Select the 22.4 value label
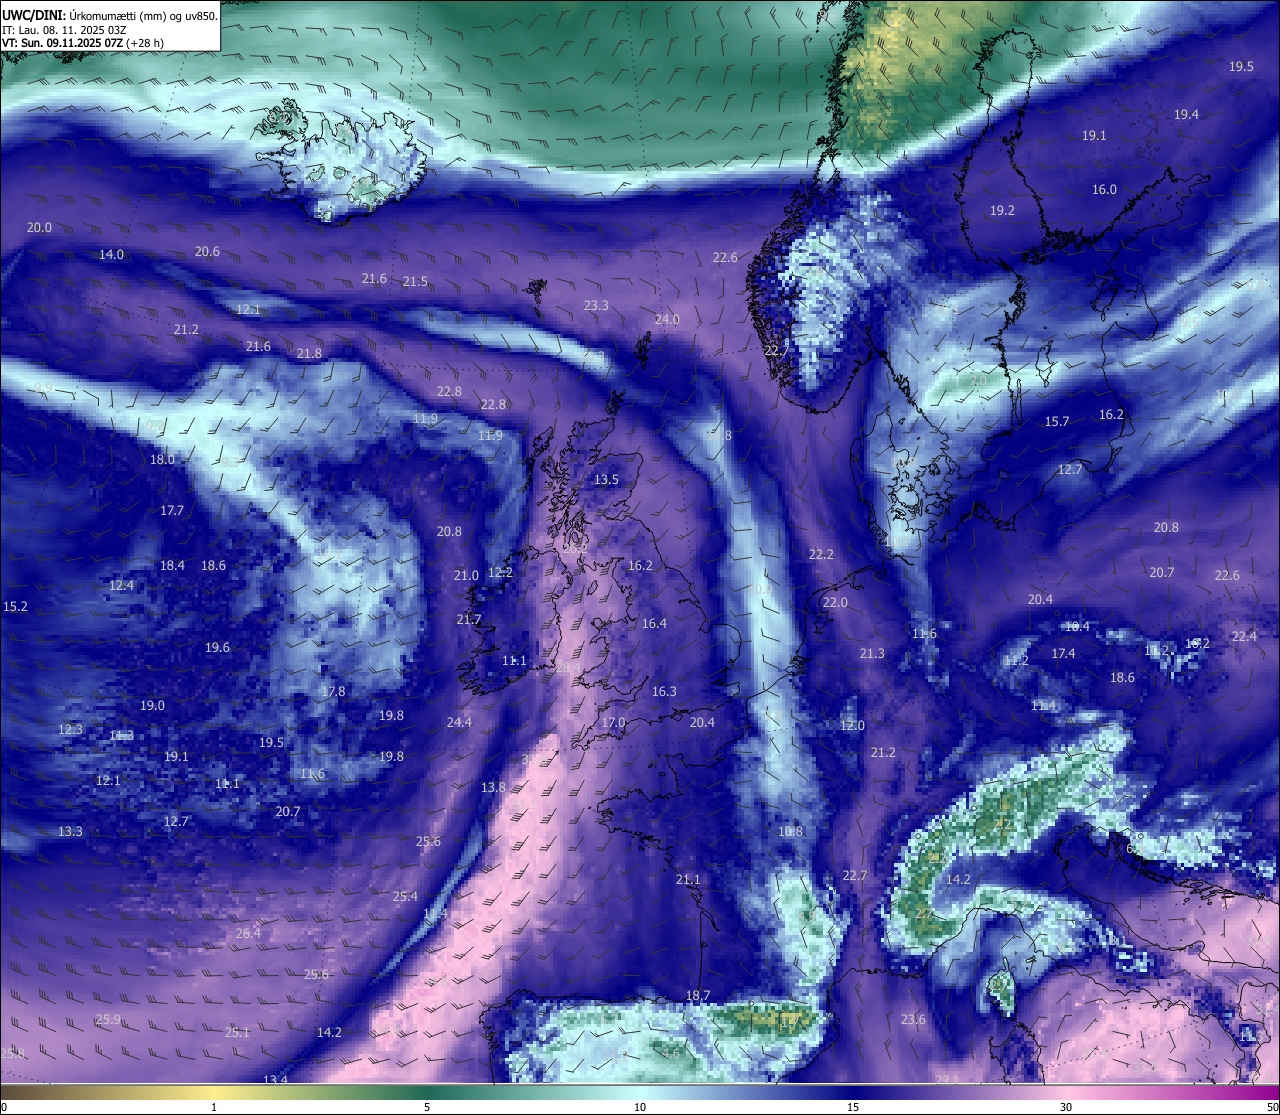The height and width of the screenshot is (1115, 1280). tap(1244, 637)
